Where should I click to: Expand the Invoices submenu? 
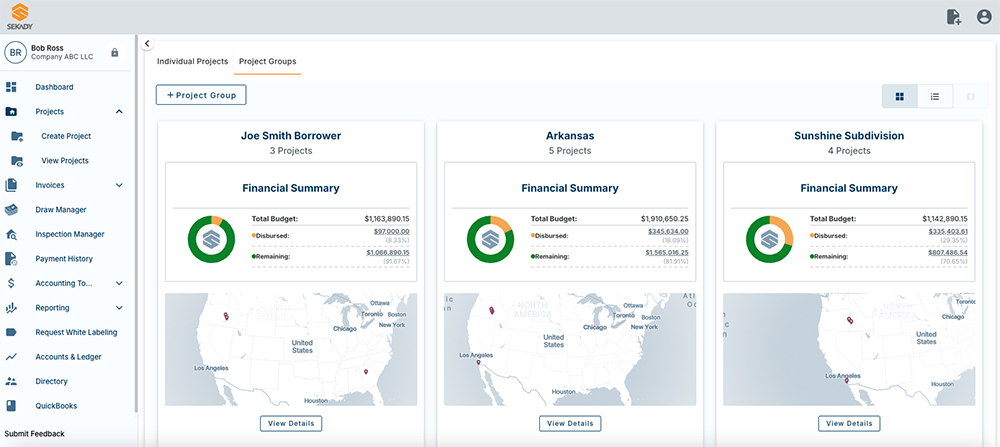(x=119, y=185)
